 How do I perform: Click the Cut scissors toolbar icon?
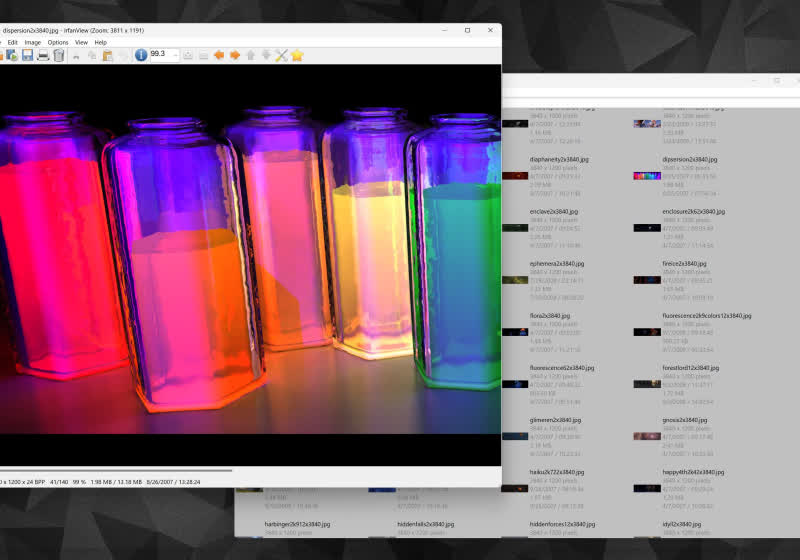76,55
